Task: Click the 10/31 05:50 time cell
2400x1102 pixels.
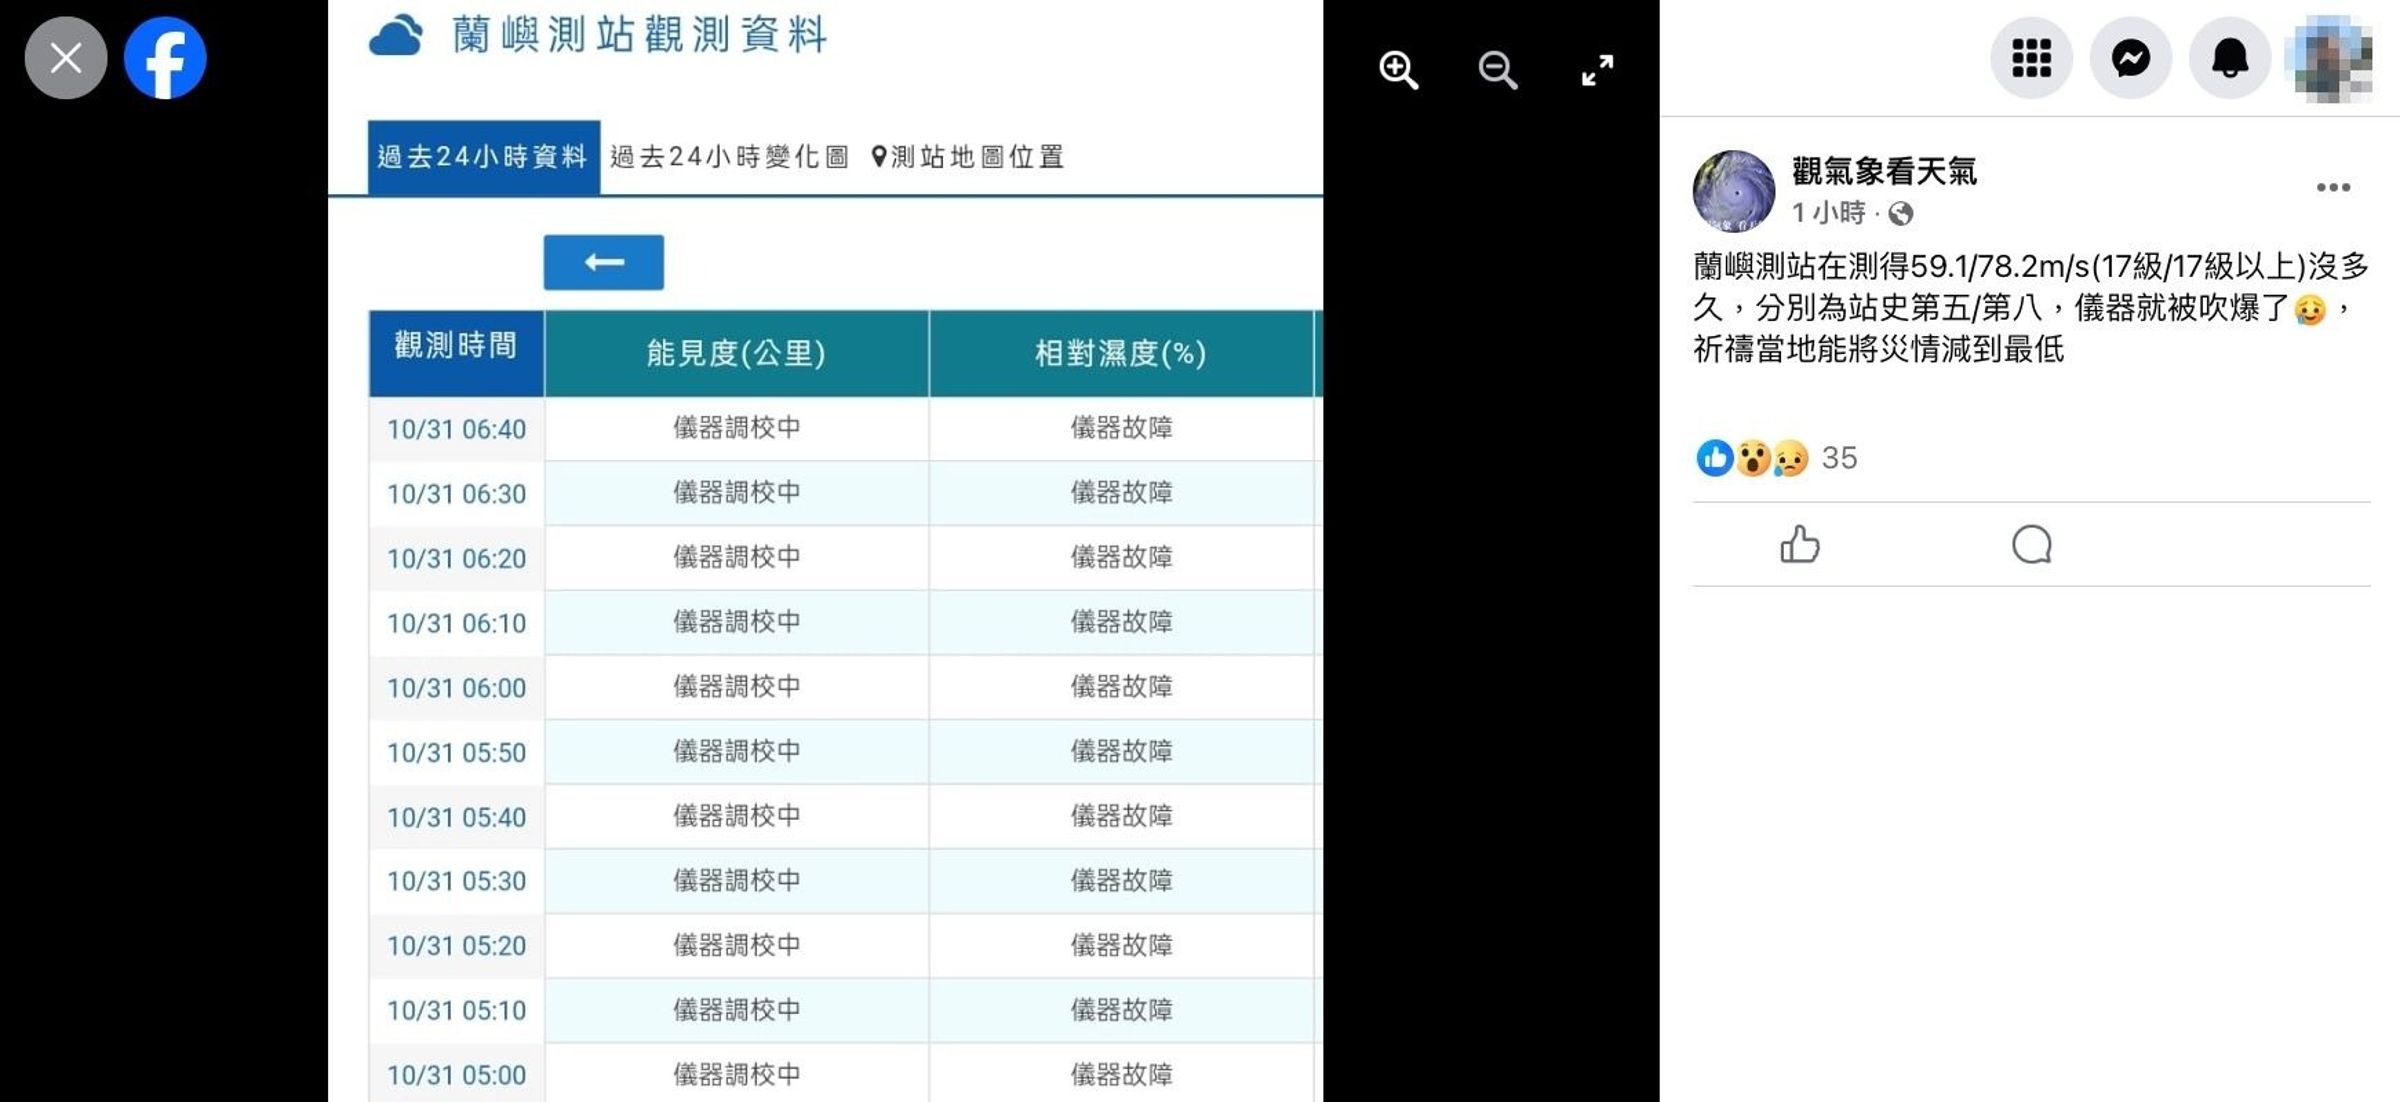Action: [456, 752]
